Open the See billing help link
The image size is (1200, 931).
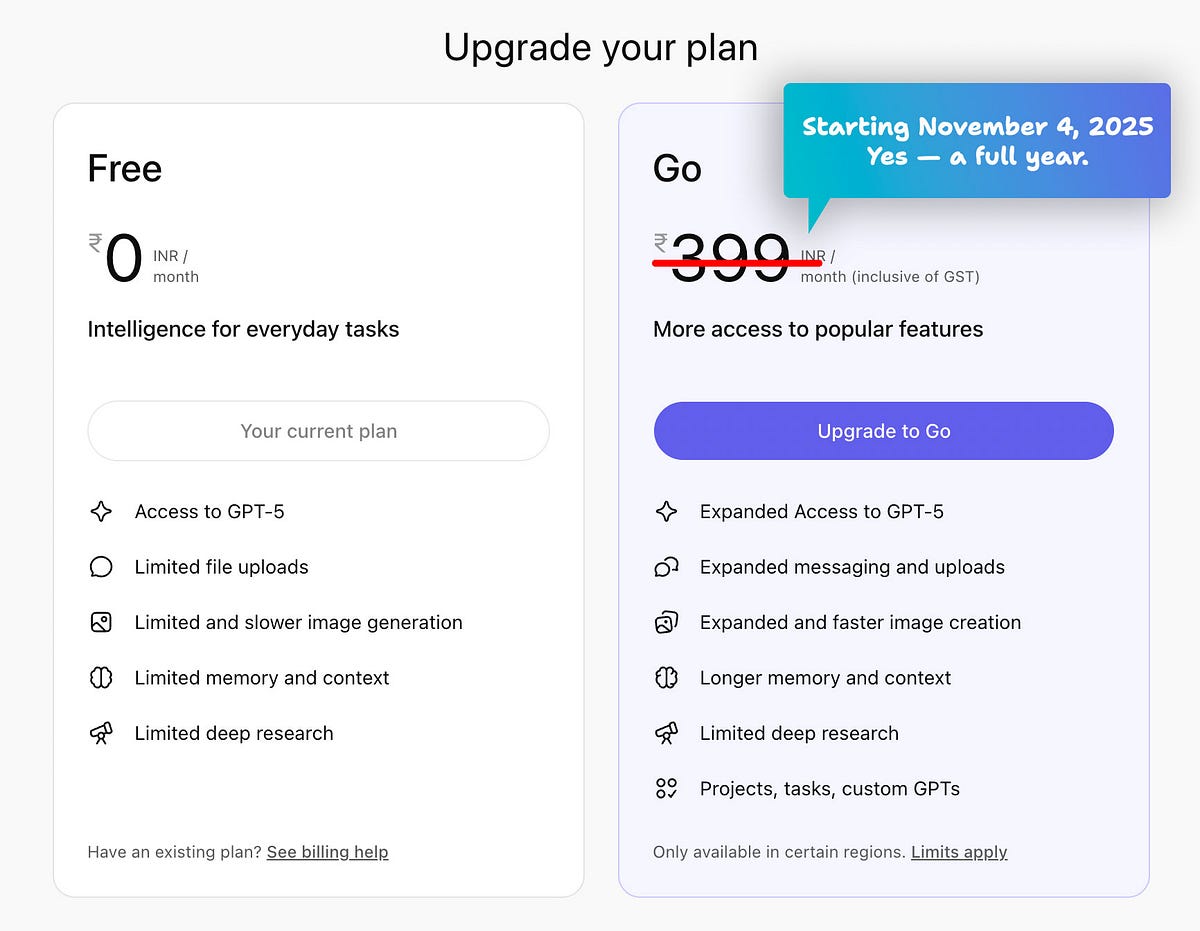327,852
